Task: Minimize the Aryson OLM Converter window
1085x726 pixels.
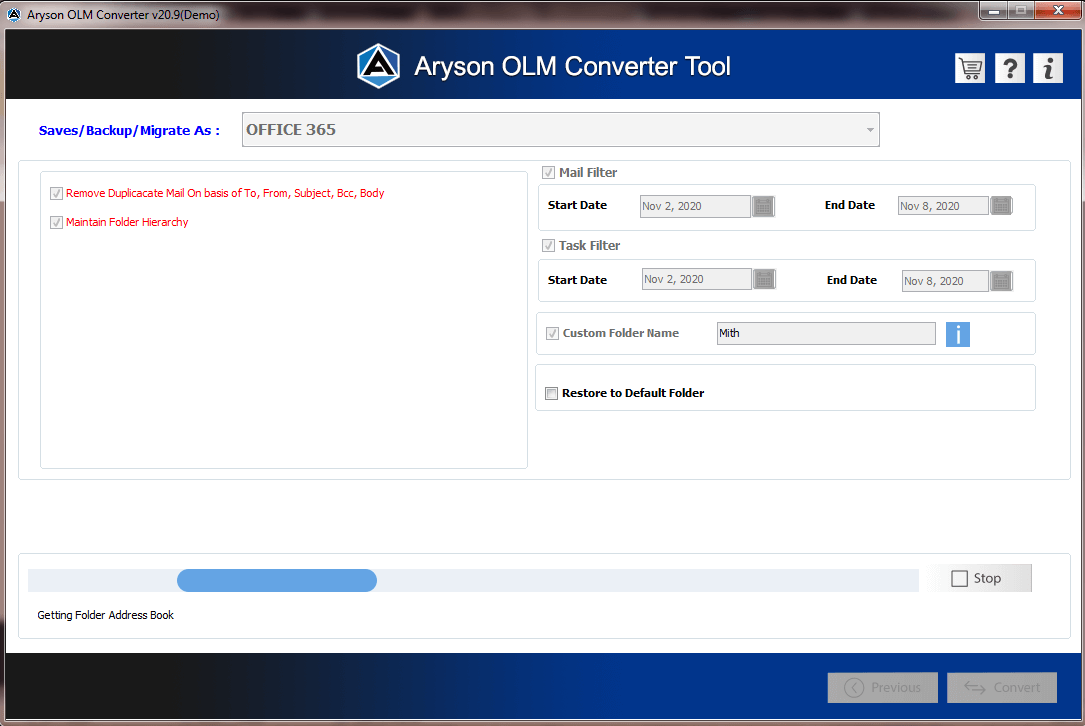Action: point(994,10)
